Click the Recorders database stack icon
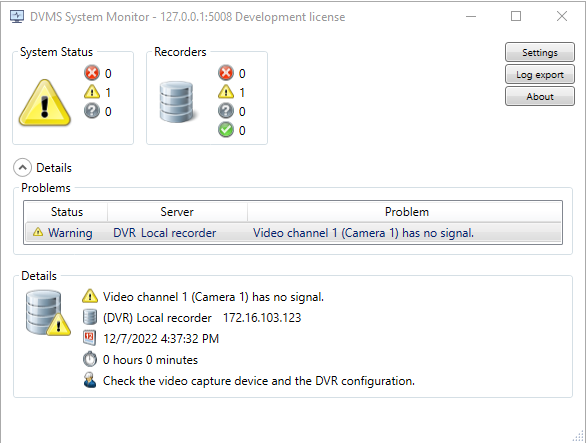Viewport: 587px width, 443px height. click(x=177, y=102)
